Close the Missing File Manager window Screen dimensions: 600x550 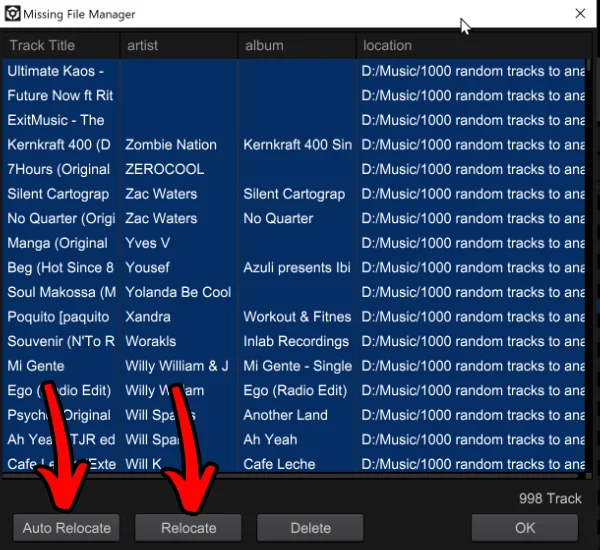coord(580,14)
